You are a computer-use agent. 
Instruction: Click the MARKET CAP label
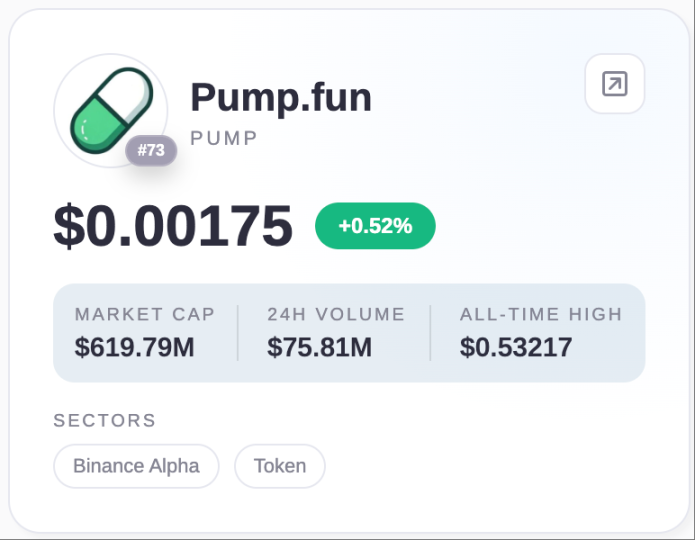tap(145, 314)
